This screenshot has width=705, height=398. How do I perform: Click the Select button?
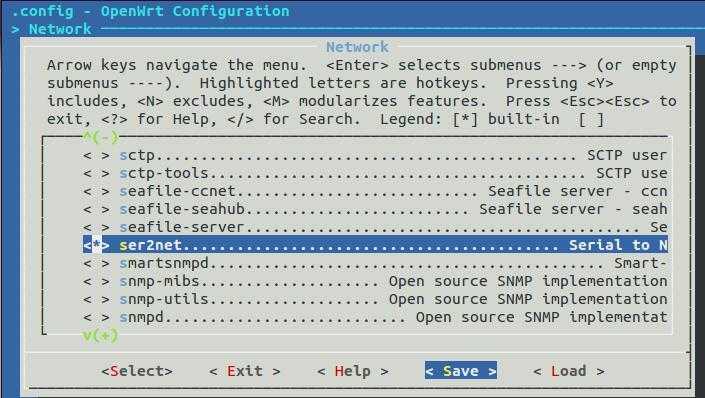pyautogui.click(x=137, y=371)
